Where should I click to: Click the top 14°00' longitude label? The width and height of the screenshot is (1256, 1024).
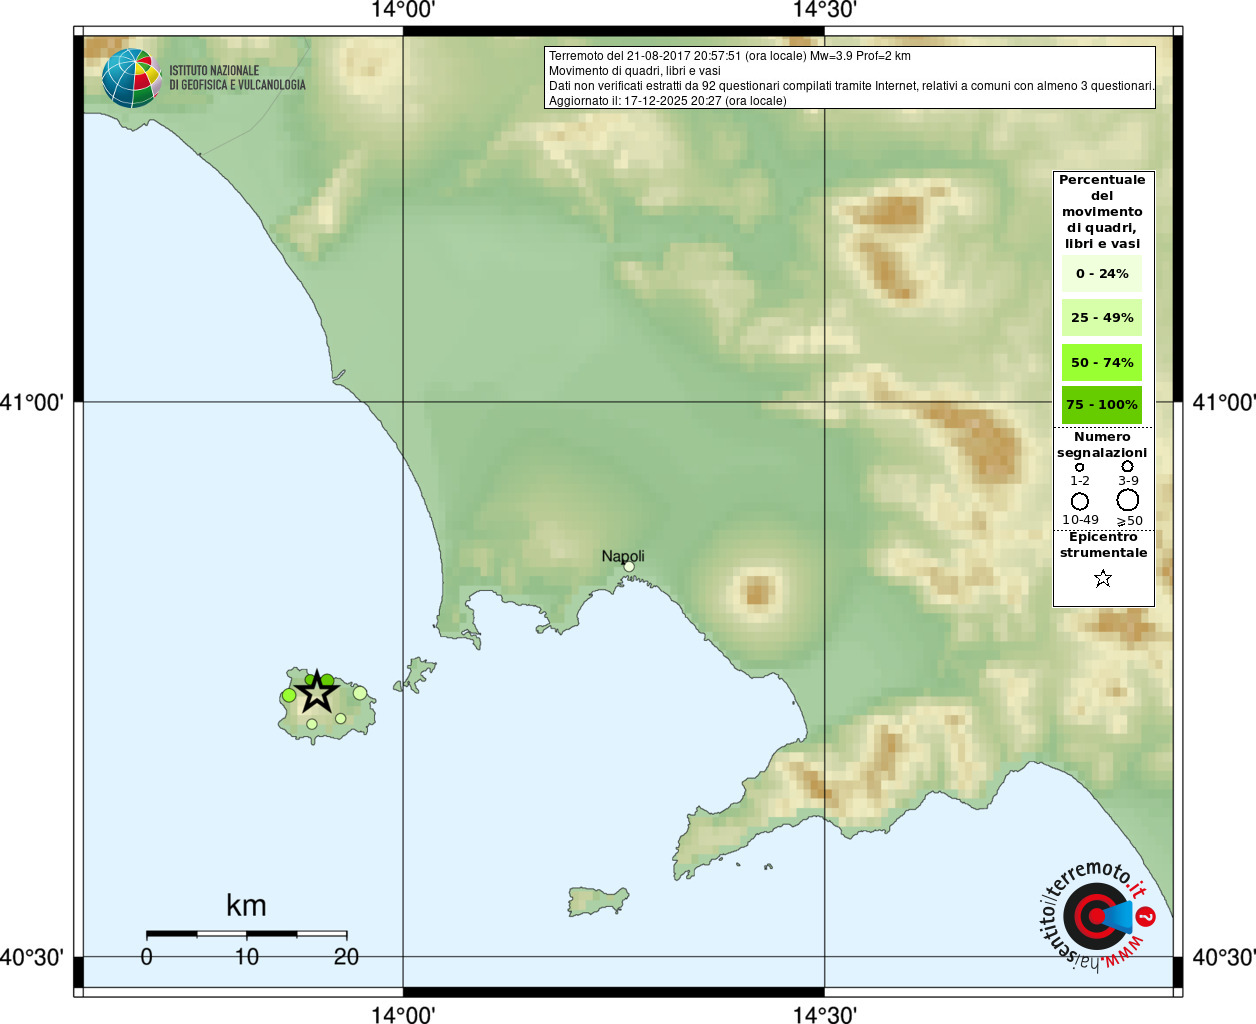(403, 10)
